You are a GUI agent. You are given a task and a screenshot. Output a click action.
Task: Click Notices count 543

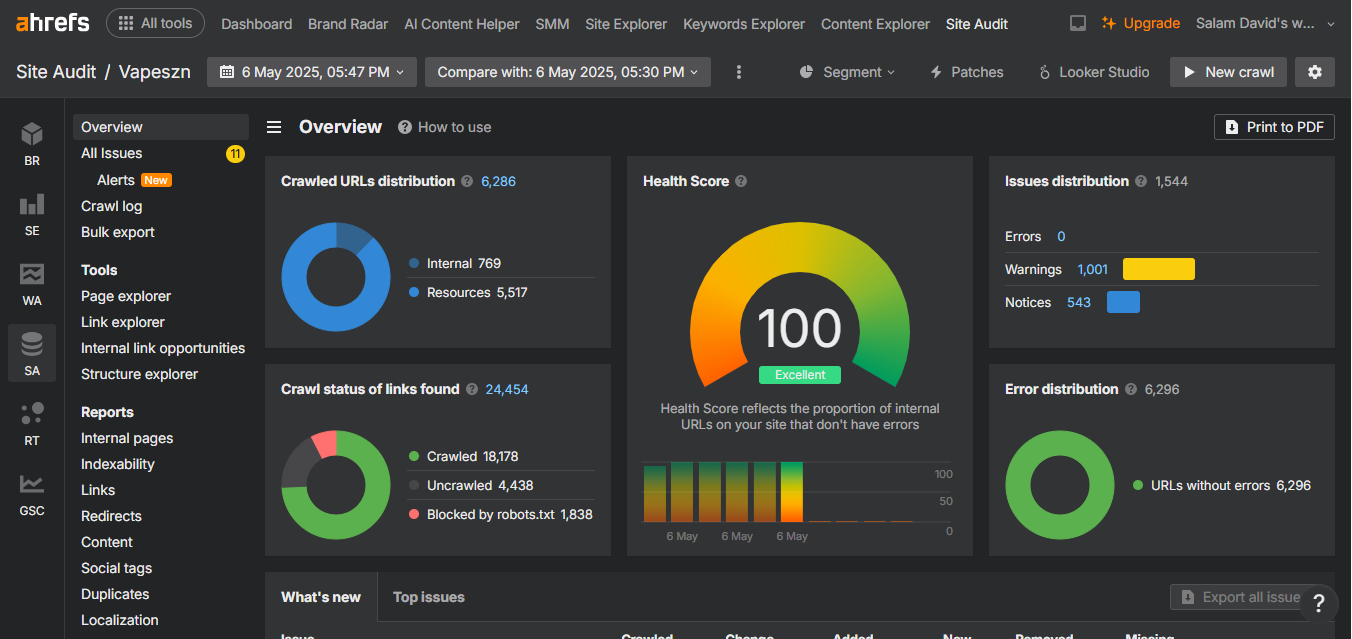[x=1079, y=302]
